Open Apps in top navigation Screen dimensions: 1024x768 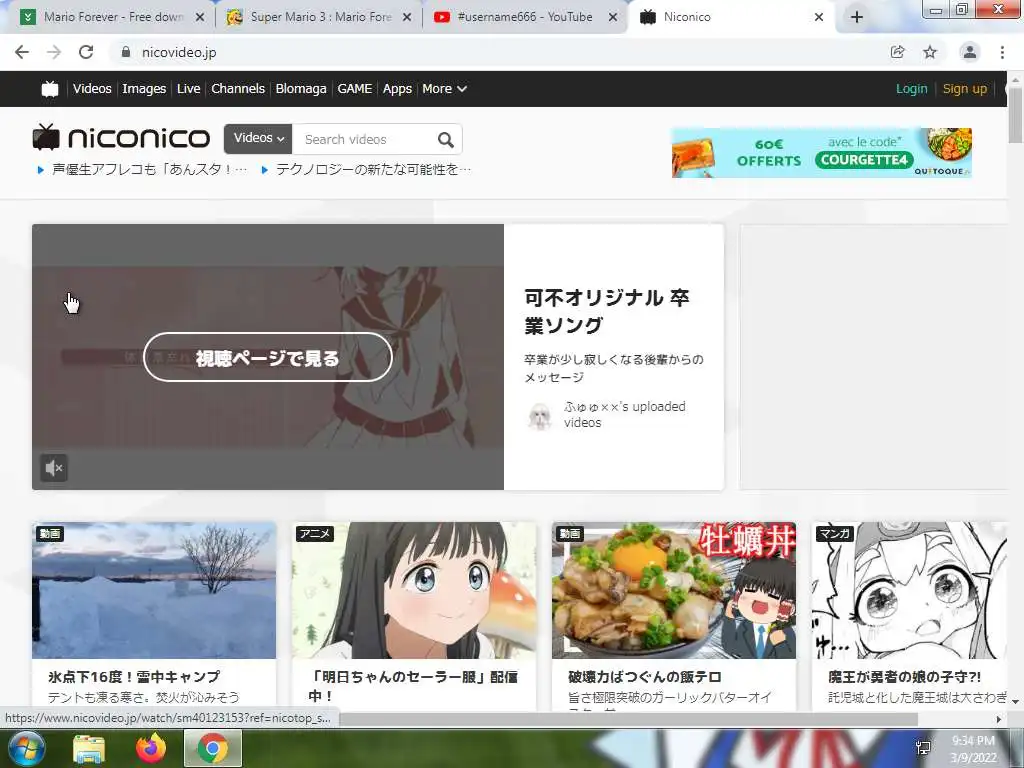(x=397, y=88)
